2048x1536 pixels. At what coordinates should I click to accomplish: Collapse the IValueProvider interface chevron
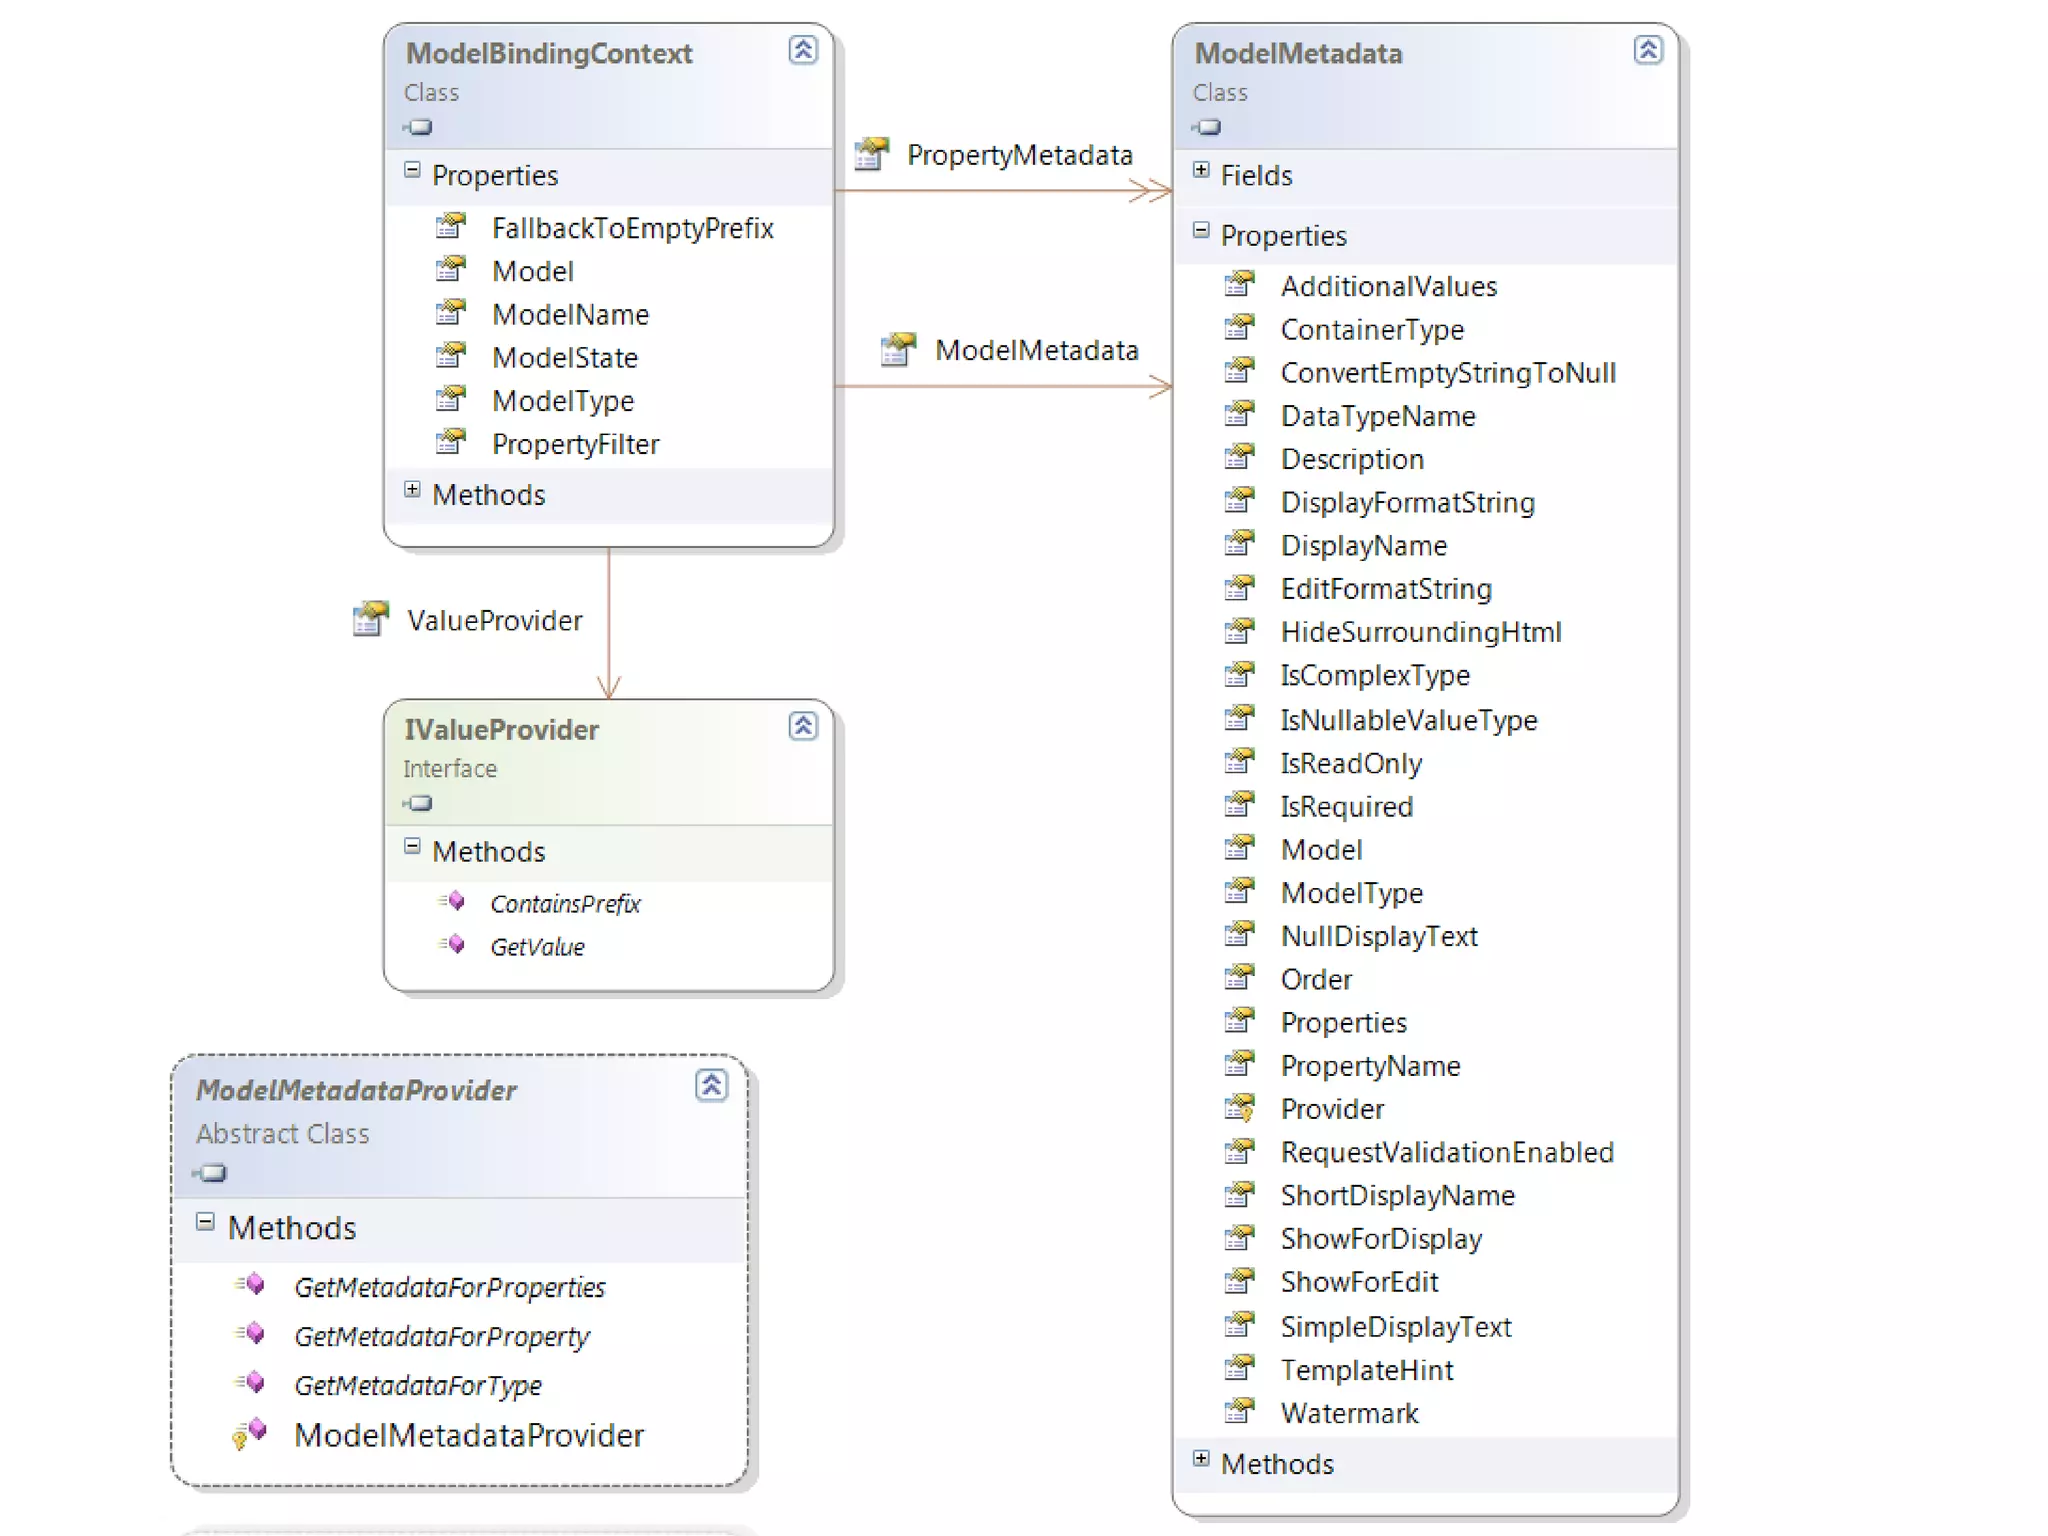[x=803, y=726]
